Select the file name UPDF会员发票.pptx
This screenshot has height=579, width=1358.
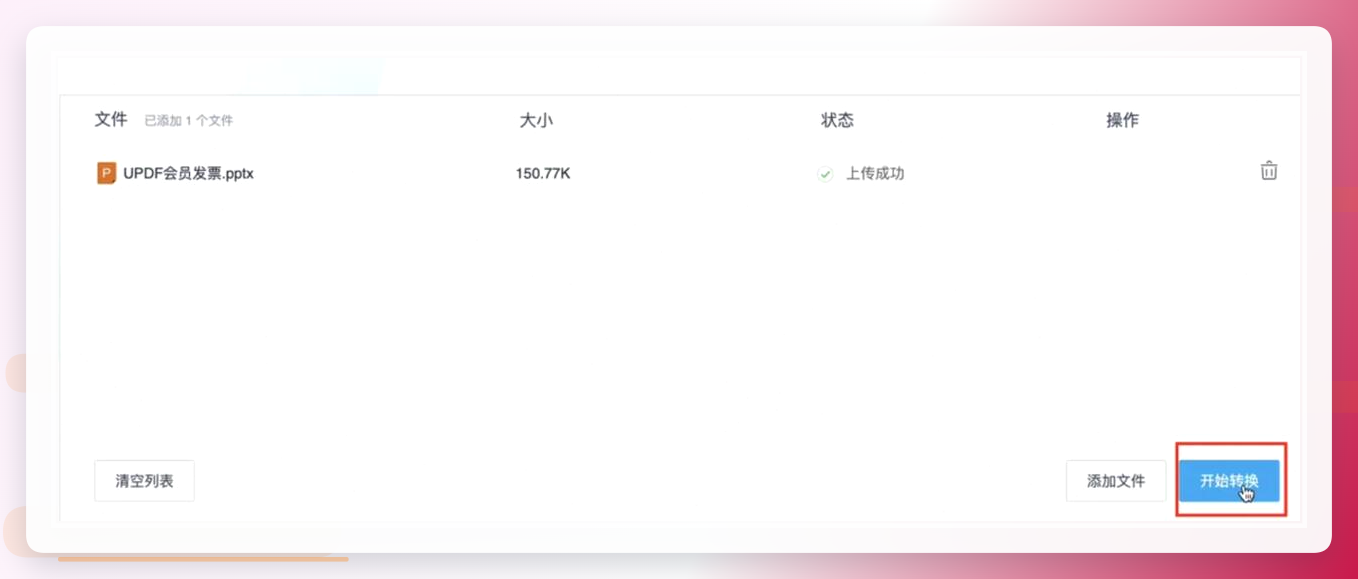[188, 173]
